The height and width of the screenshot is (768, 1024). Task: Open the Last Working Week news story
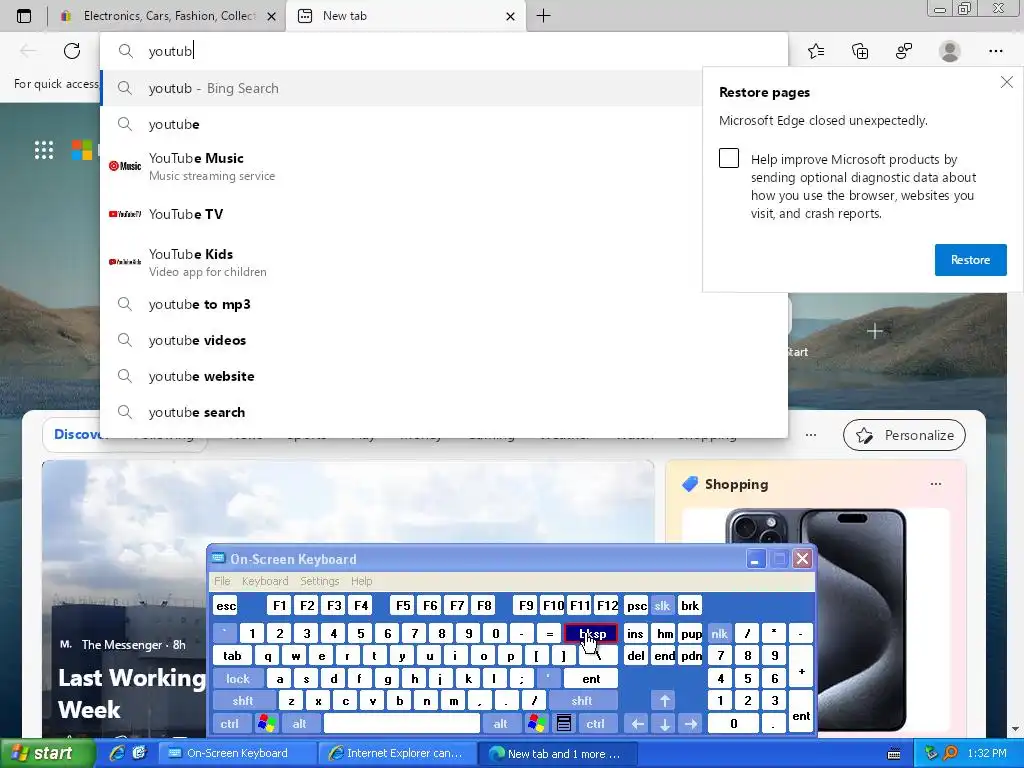click(x=132, y=694)
